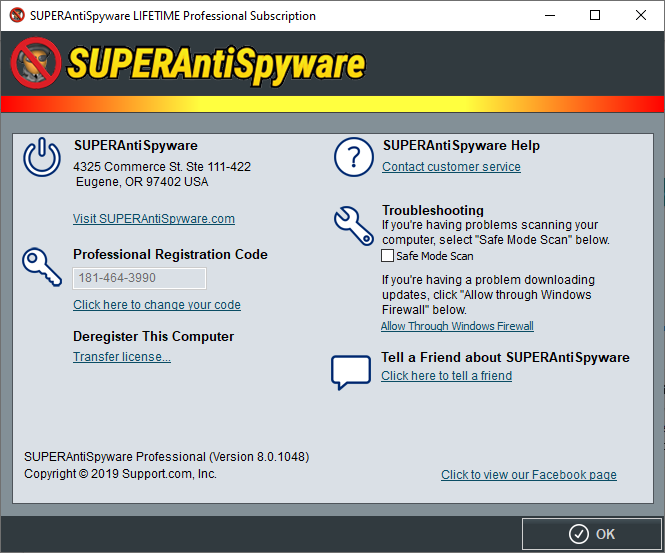The image size is (665, 553).
Task: Click the 4325 Commerce St. address line
Action: click(162, 167)
